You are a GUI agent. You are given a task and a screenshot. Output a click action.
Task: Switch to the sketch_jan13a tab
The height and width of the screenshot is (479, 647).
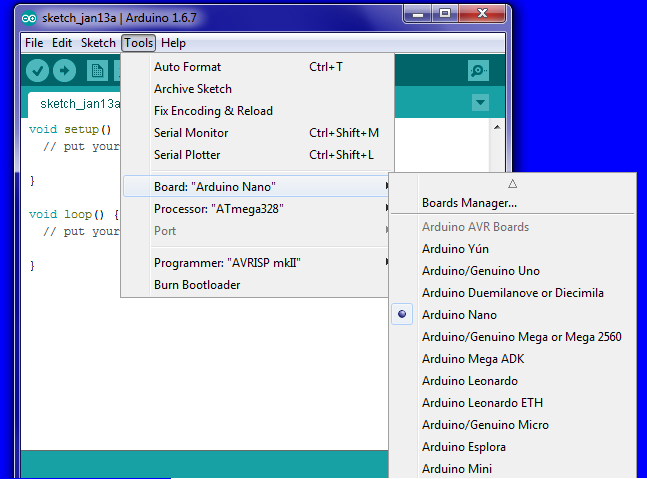coord(74,104)
